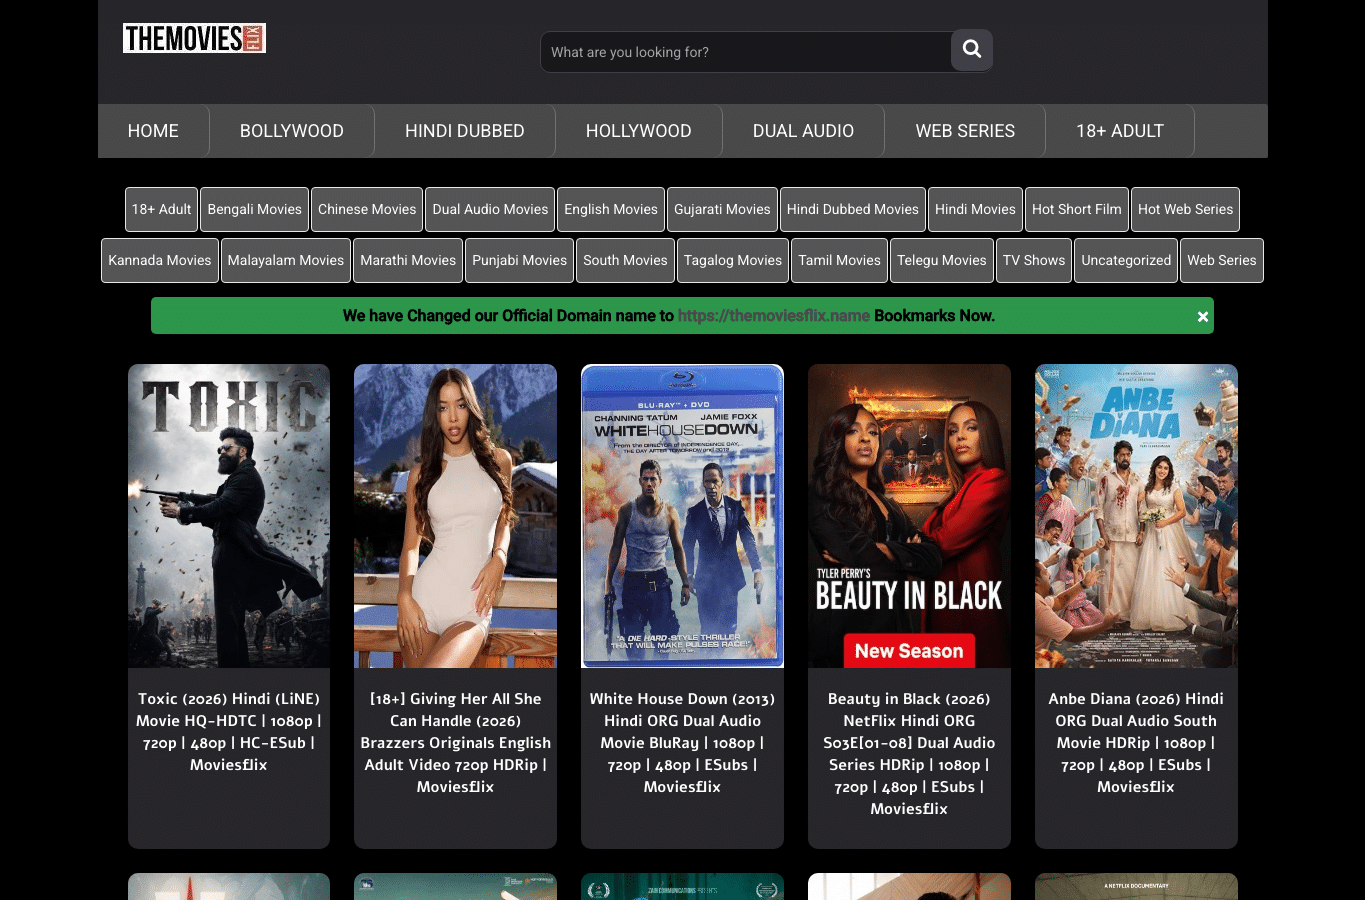This screenshot has width=1365, height=900.
Task: Open the TheMoviesFlix logo homepage
Action: (x=194, y=38)
